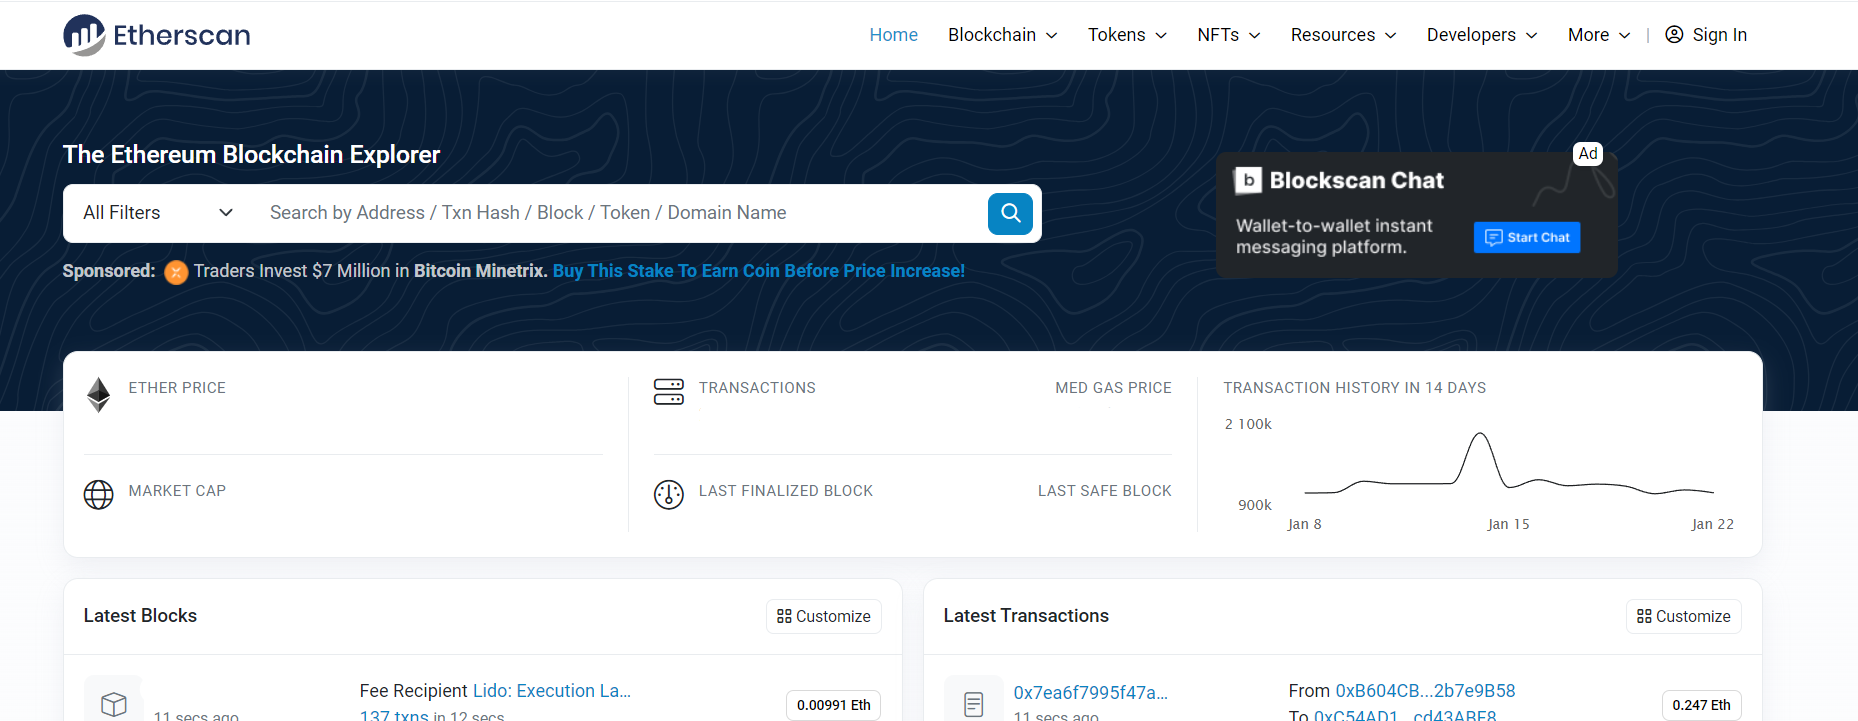Screen dimensions: 1858x721
Task: Click the Latest Transactions heading
Action: (1026, 616)
